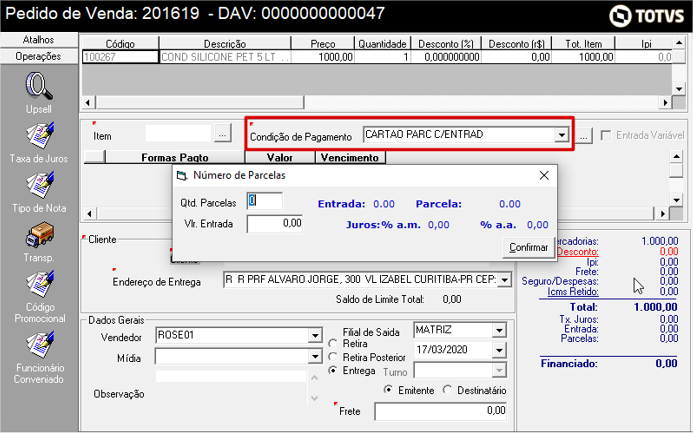Image resolution: width=693 pixels, height=433 pixels.
Task: Click the Icms Retido link
Action: click(573, 292)
